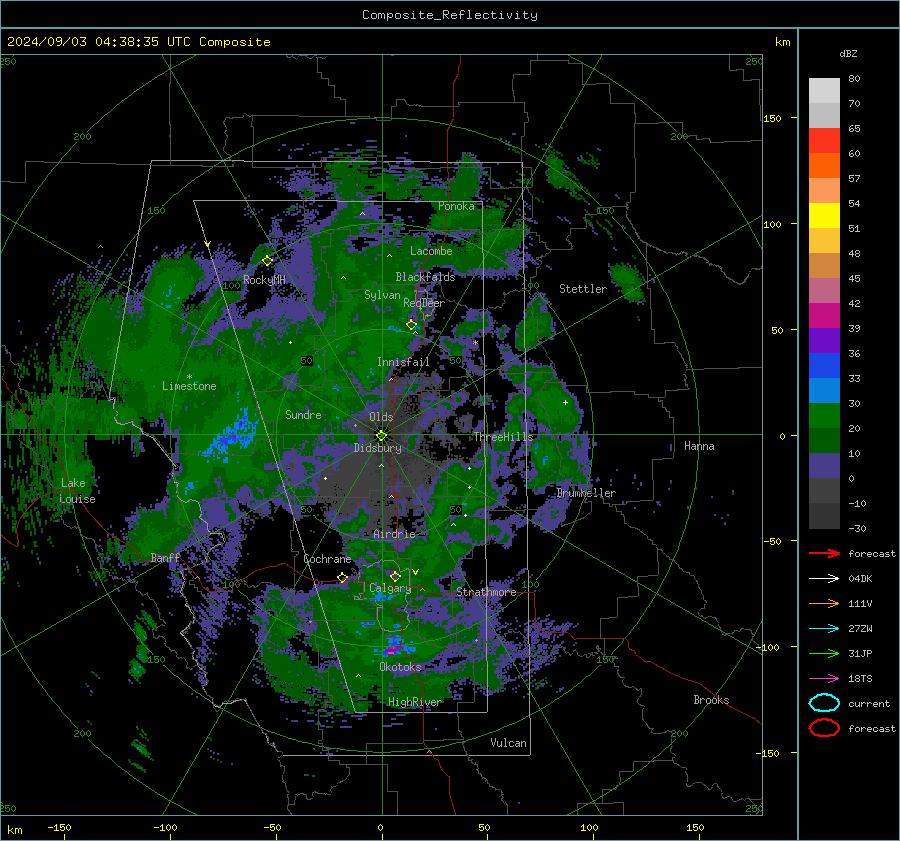This screenshot has height=841, width=900.
Task: Click the yellow diamond marker beside Olds
Action: click(x=381, y=435)
